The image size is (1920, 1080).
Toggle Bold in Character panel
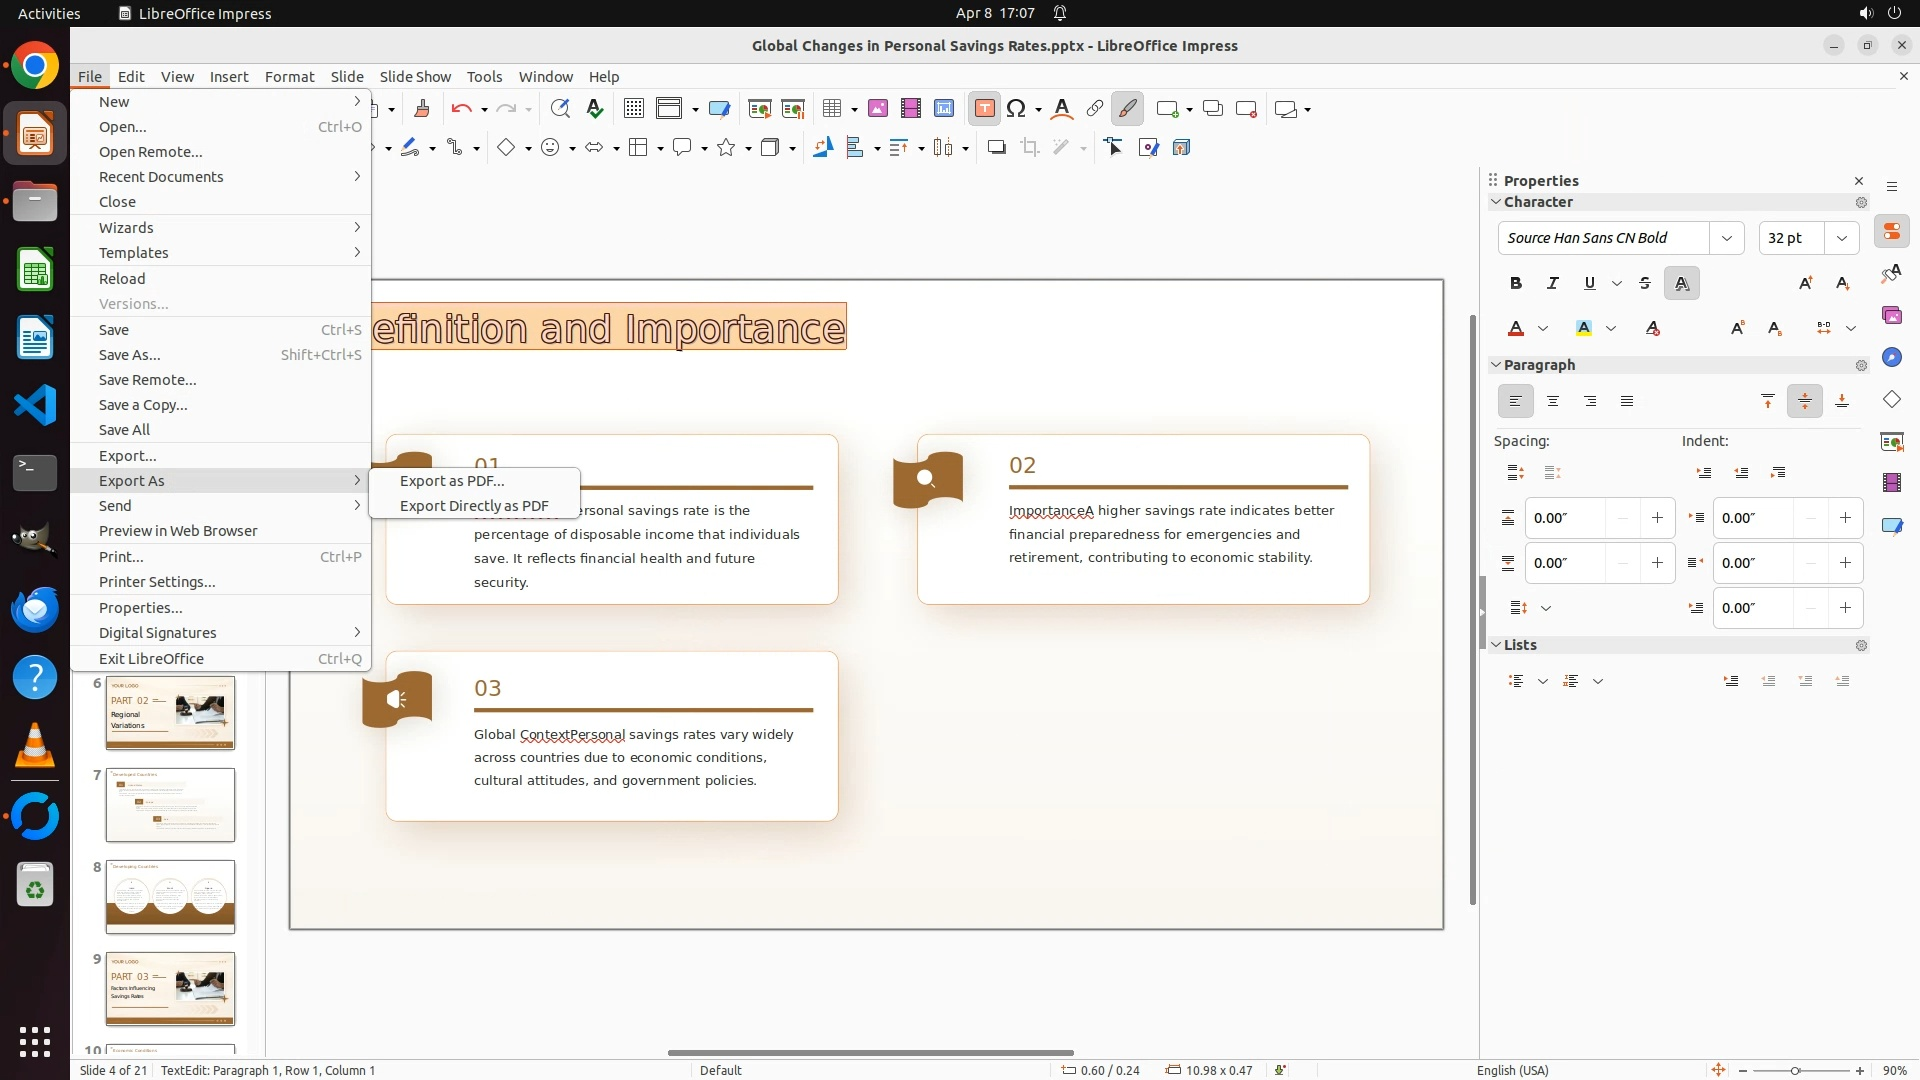(1516, 284)
